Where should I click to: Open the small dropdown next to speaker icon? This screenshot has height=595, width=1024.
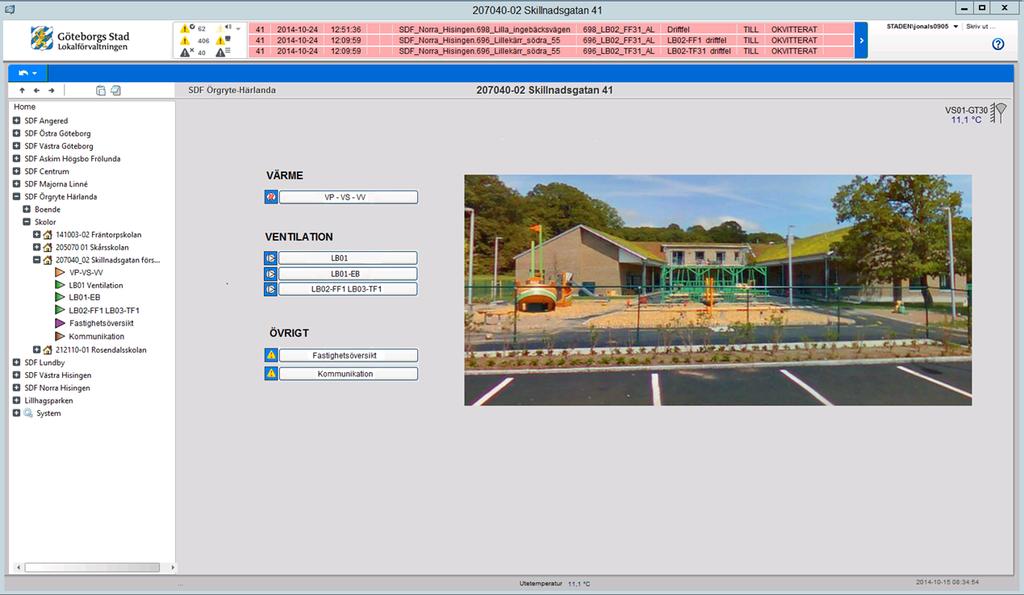pyautogui.click(x=238, y=29)
